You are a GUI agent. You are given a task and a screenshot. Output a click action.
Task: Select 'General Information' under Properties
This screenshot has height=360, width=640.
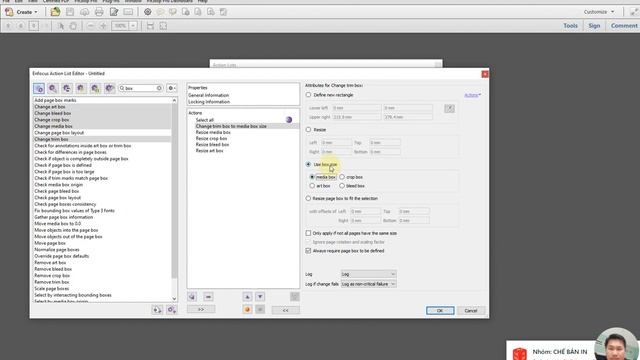pos(209,95)
